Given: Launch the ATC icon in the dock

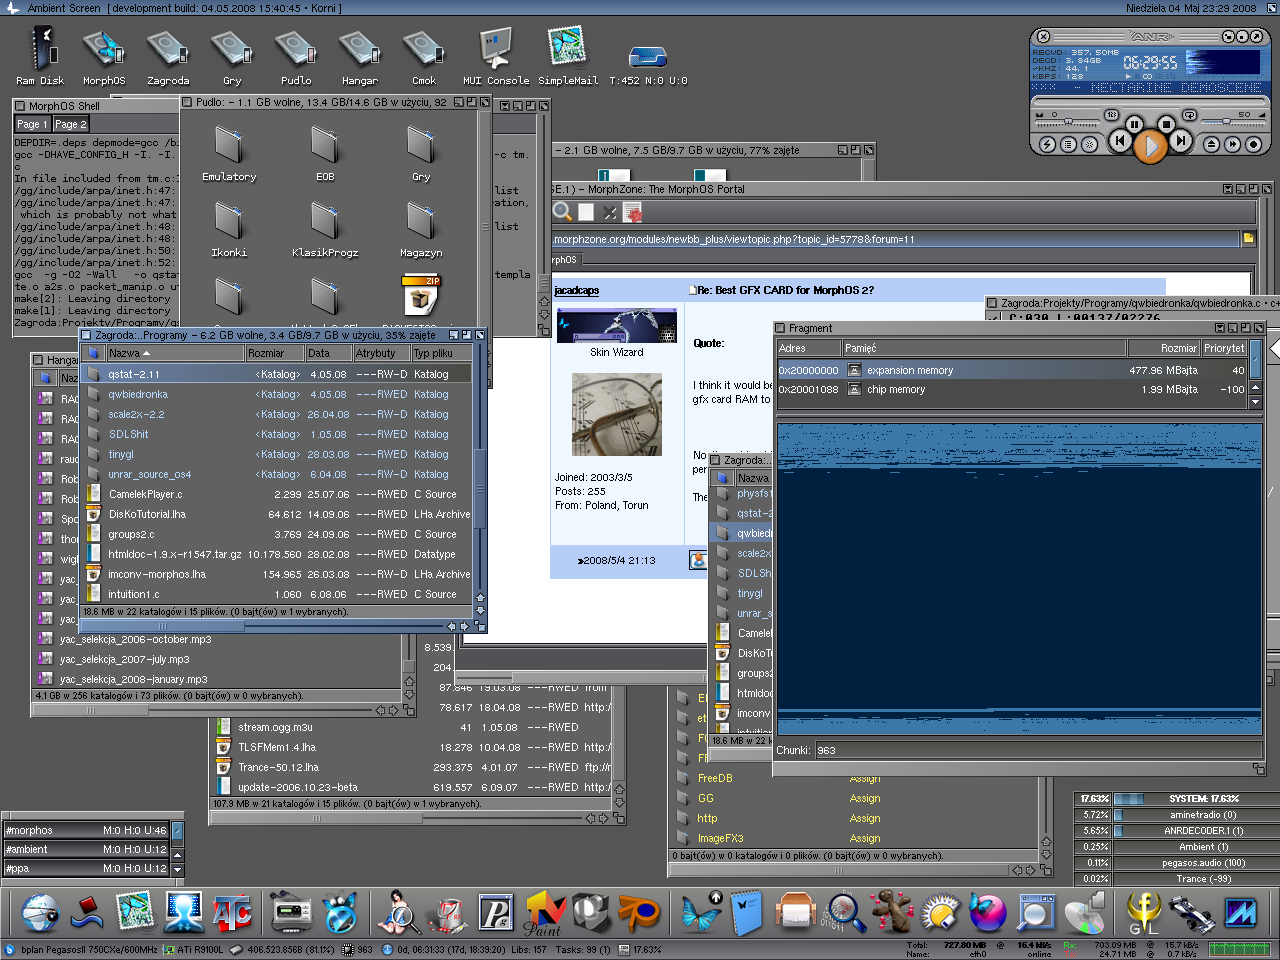Looking at the screenshot, I should point(232,912).
